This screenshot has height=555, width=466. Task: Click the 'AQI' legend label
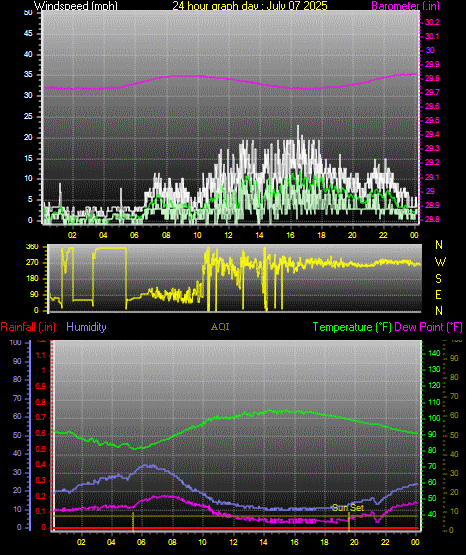(x=220, y=327)
